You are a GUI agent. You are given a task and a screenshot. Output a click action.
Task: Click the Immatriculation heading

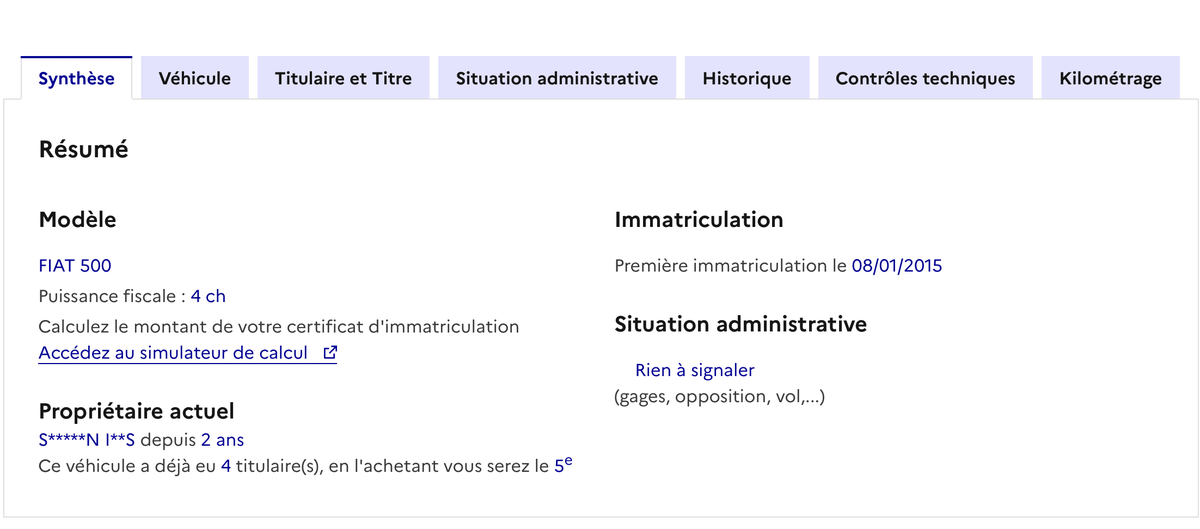698,220
